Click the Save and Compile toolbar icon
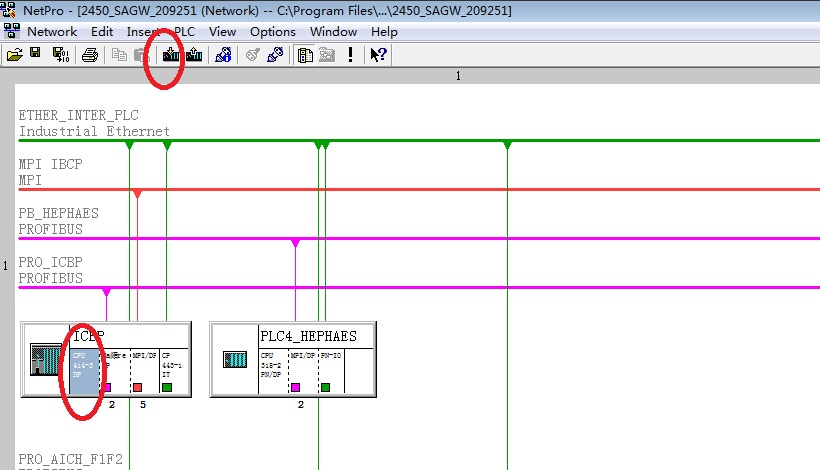 point(61,54)
